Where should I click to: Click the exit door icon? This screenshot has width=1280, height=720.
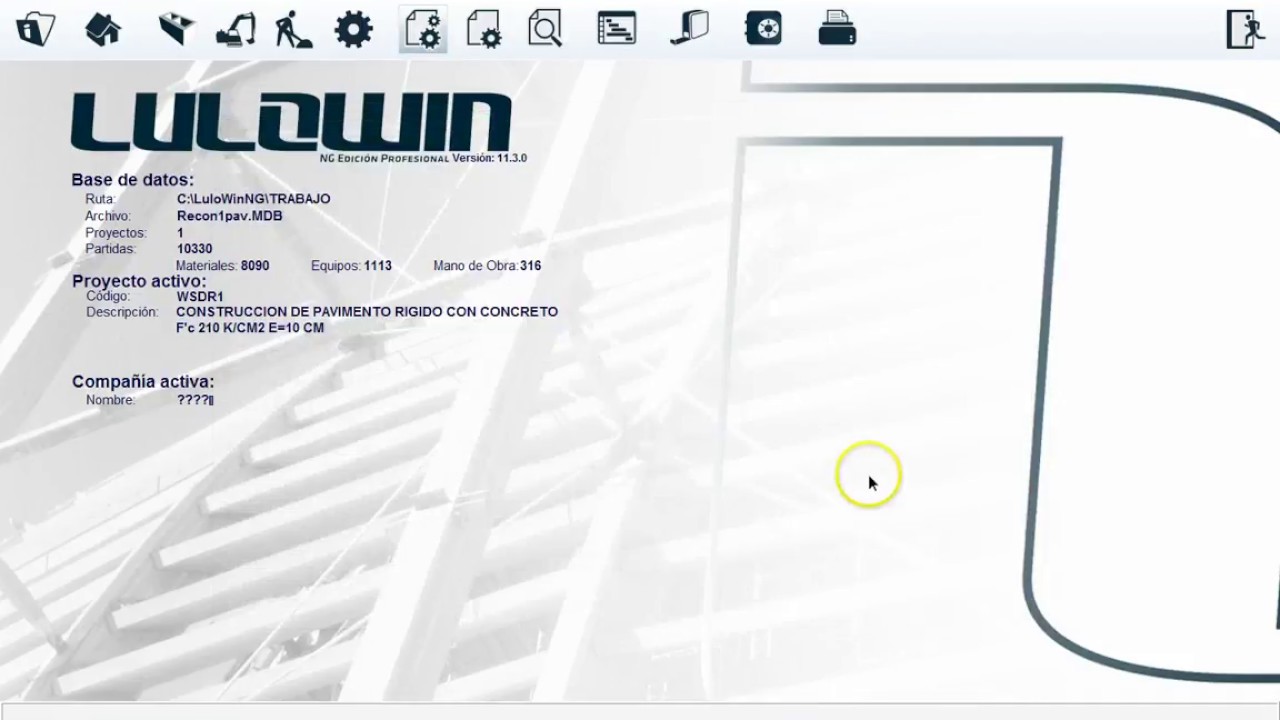click(1245, 29)
